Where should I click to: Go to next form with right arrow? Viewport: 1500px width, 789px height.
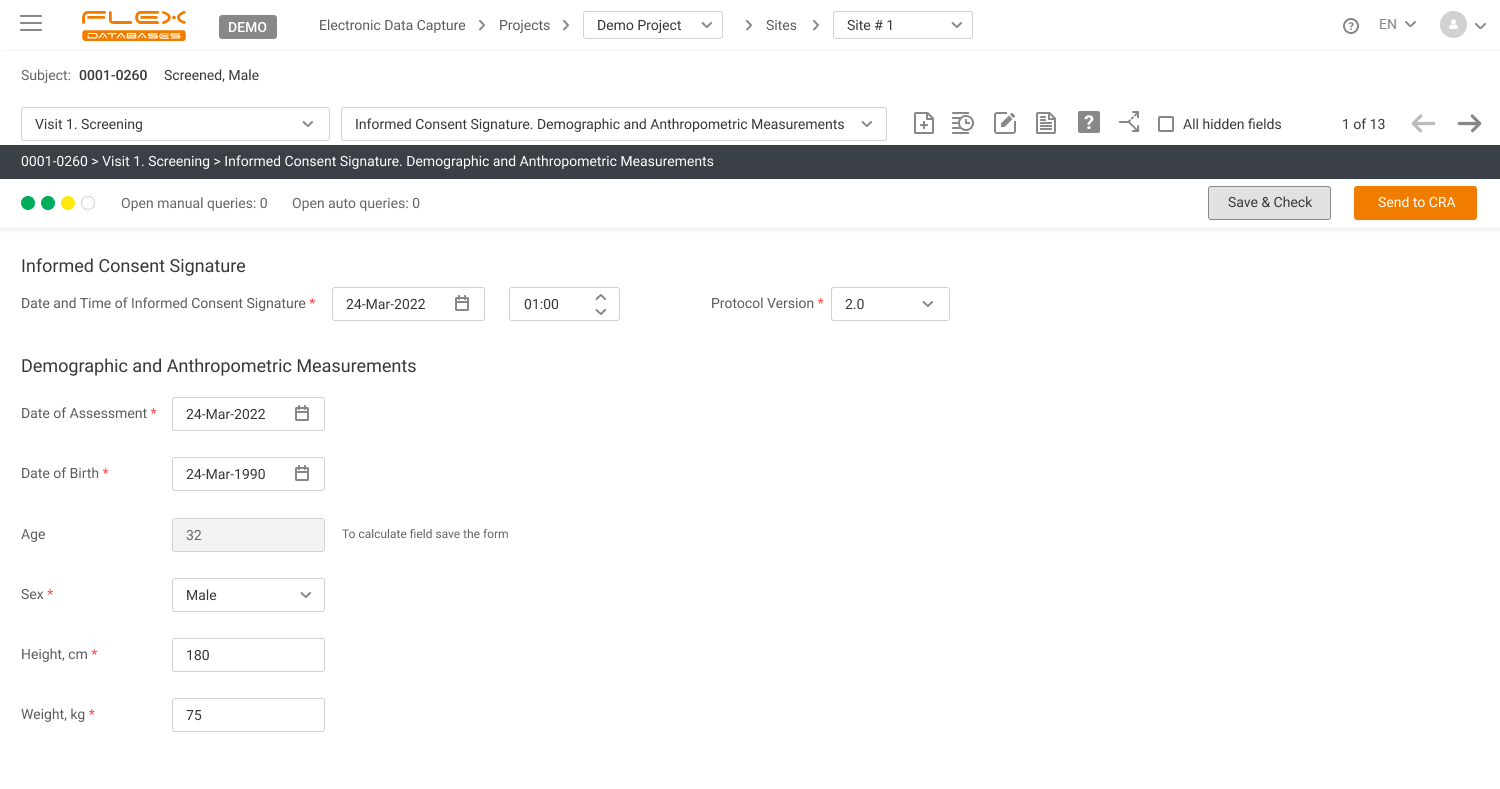click(x=1469, y=124)
